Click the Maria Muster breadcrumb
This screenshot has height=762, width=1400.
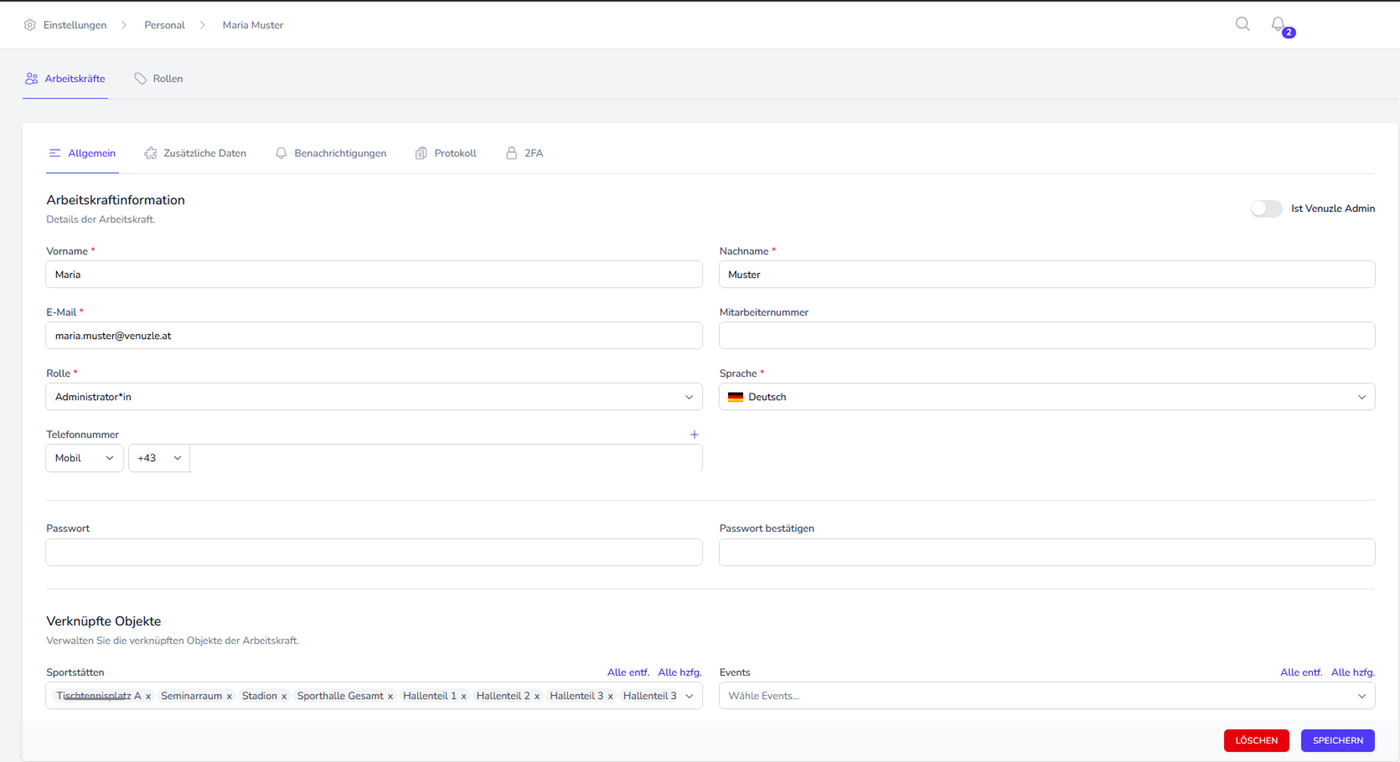click(253, 25)
